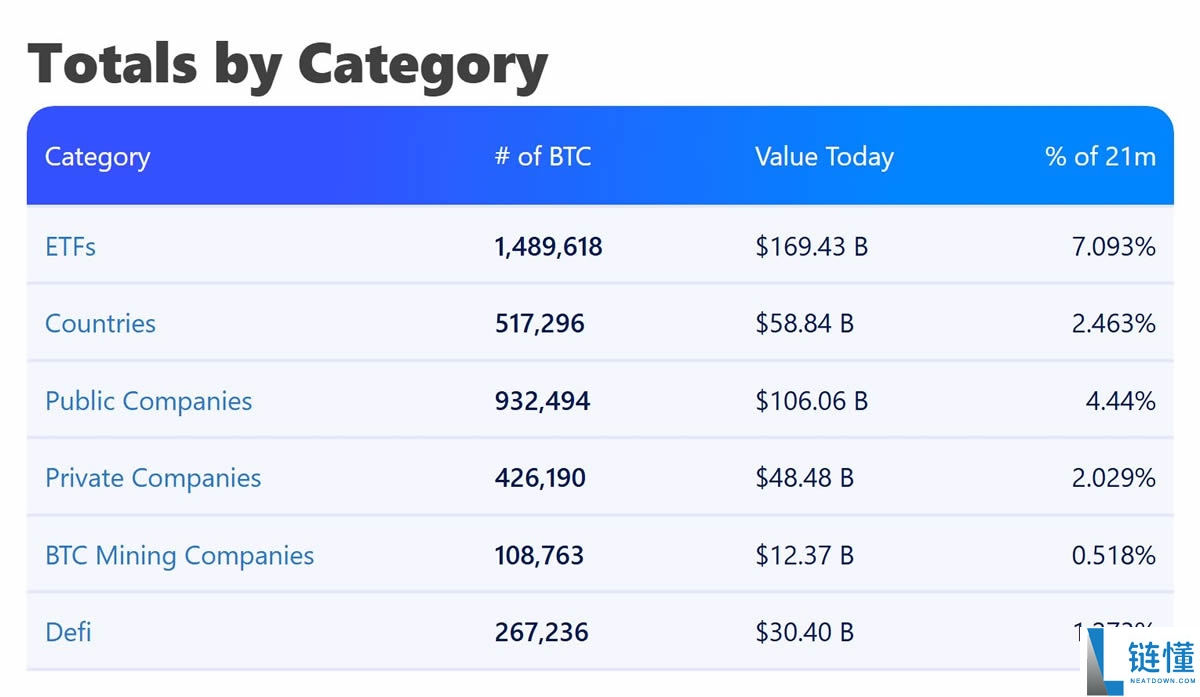This screenshot has height=697, width=1200.
Task: Open the Private Companies link
Action: [x=153, y=478]
